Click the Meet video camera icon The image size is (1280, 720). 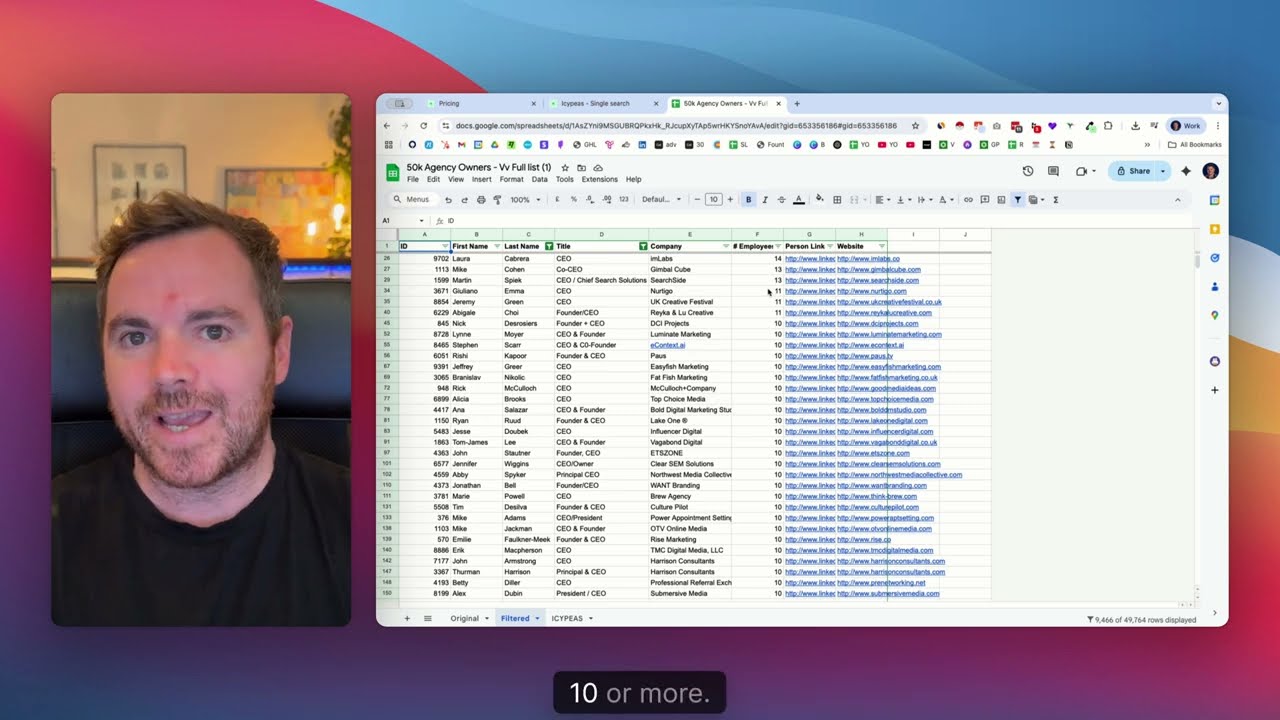click(1081, 171)
